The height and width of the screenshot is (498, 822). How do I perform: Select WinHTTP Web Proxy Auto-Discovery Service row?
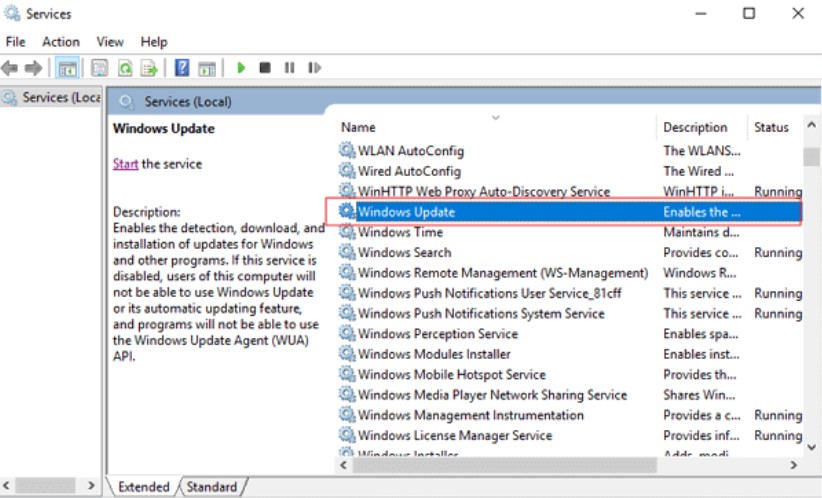tap(570, 191)
